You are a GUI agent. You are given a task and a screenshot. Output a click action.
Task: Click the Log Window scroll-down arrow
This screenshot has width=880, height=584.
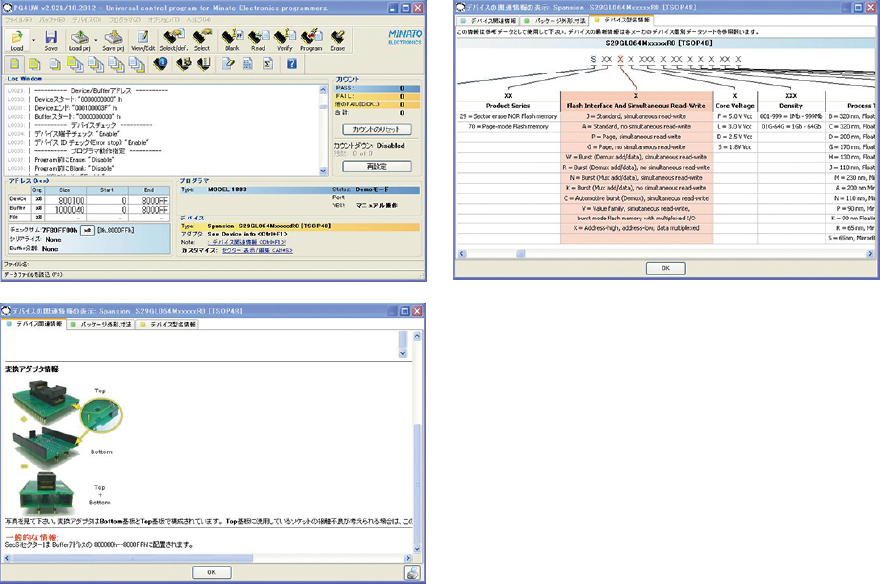point(323,171)
